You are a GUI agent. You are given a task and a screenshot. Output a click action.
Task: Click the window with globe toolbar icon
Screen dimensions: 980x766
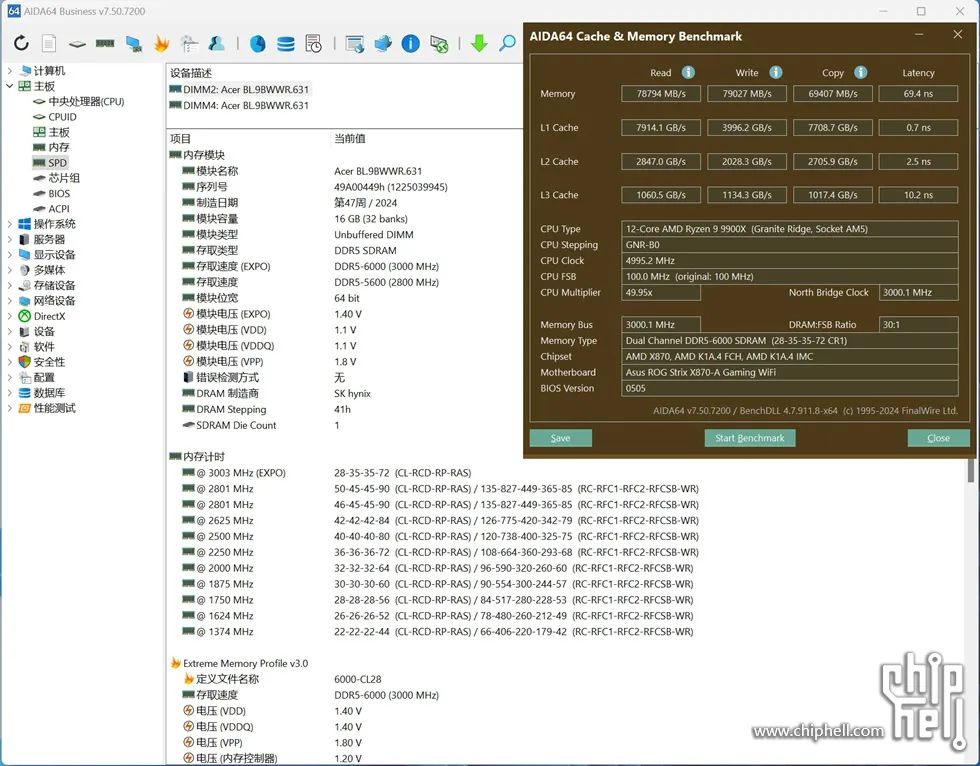point(354,43)
